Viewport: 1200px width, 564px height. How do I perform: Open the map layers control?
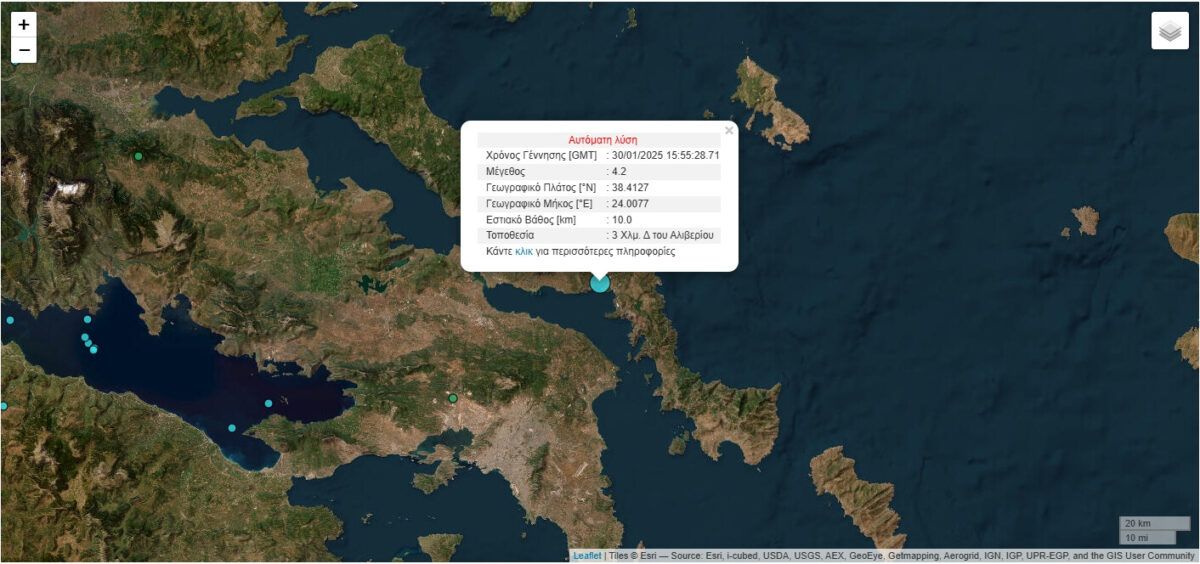[1169, 31]
